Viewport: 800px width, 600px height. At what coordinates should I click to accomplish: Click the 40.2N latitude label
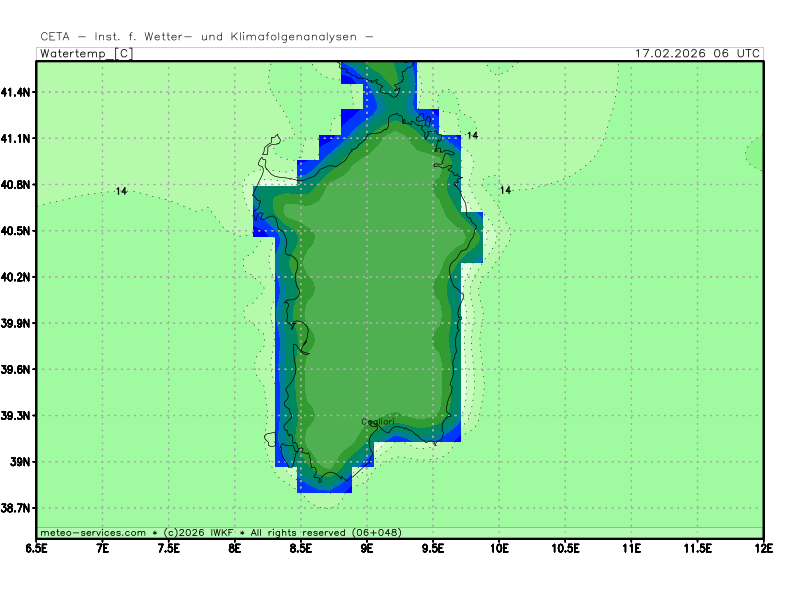[x=17, y=277]
